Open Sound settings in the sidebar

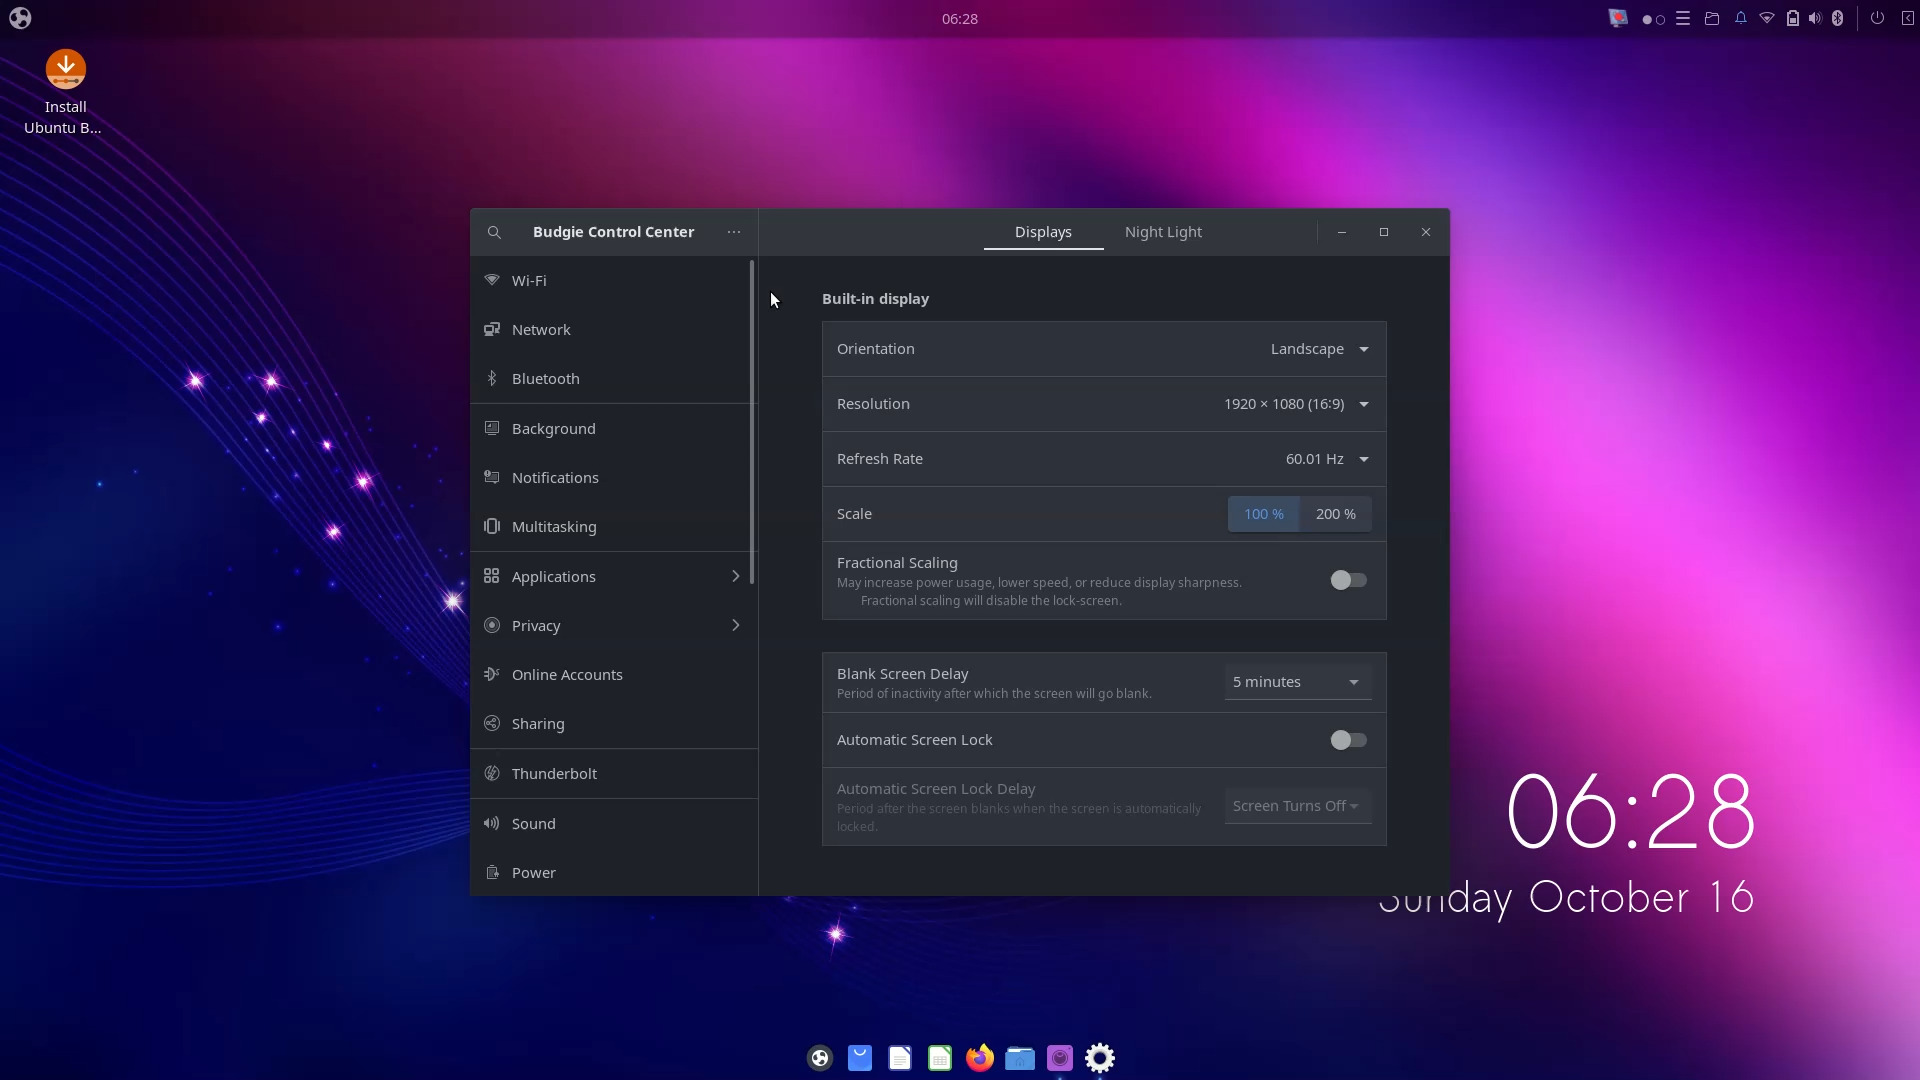pos(533,823)
